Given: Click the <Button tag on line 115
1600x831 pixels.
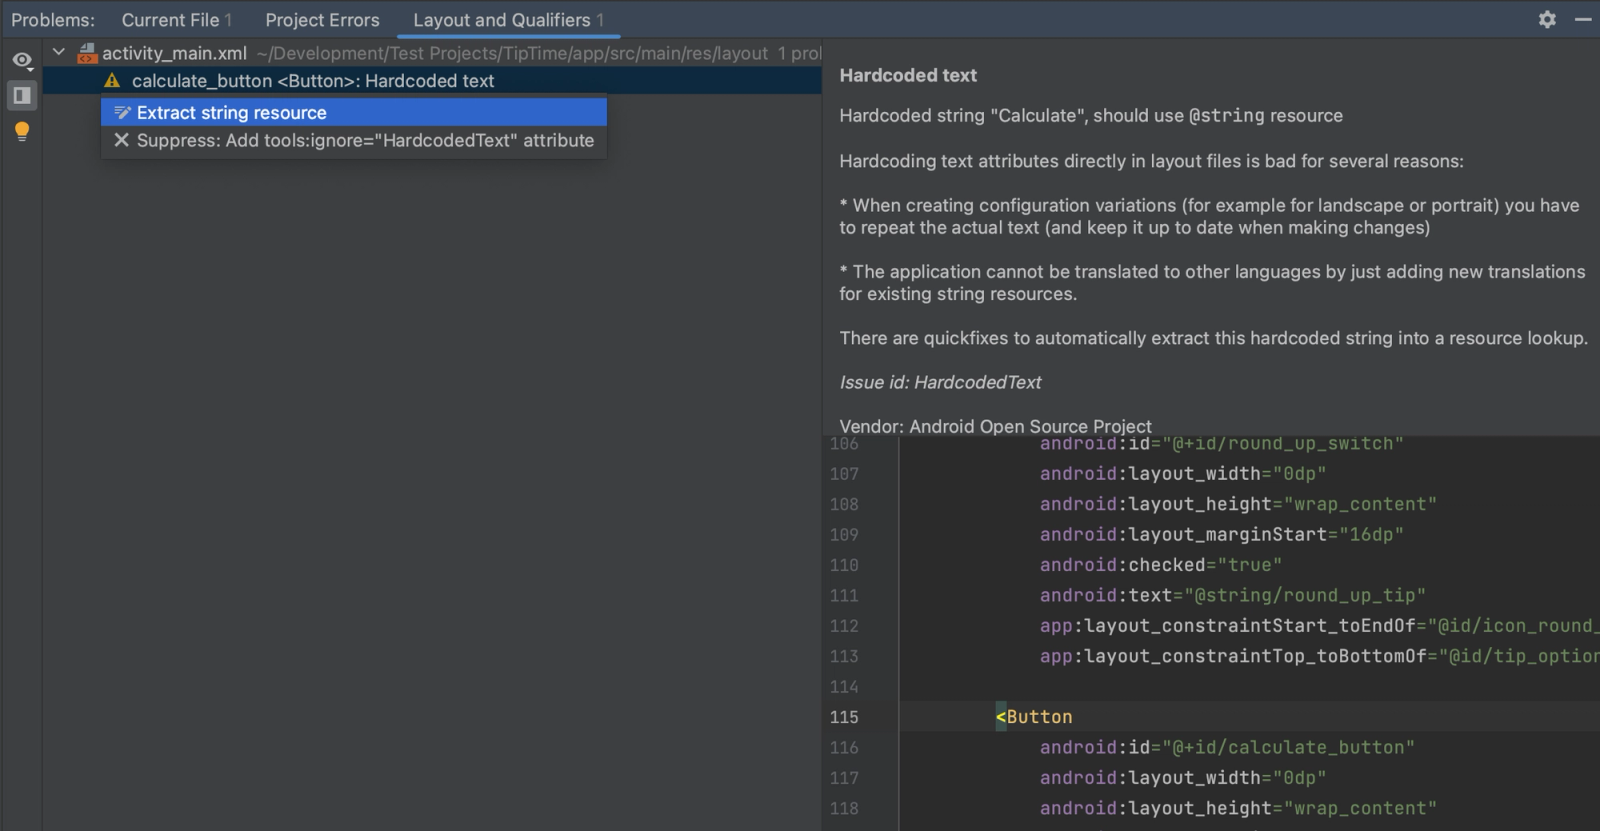Looking at the screenshot, I should pos(1034,717).
